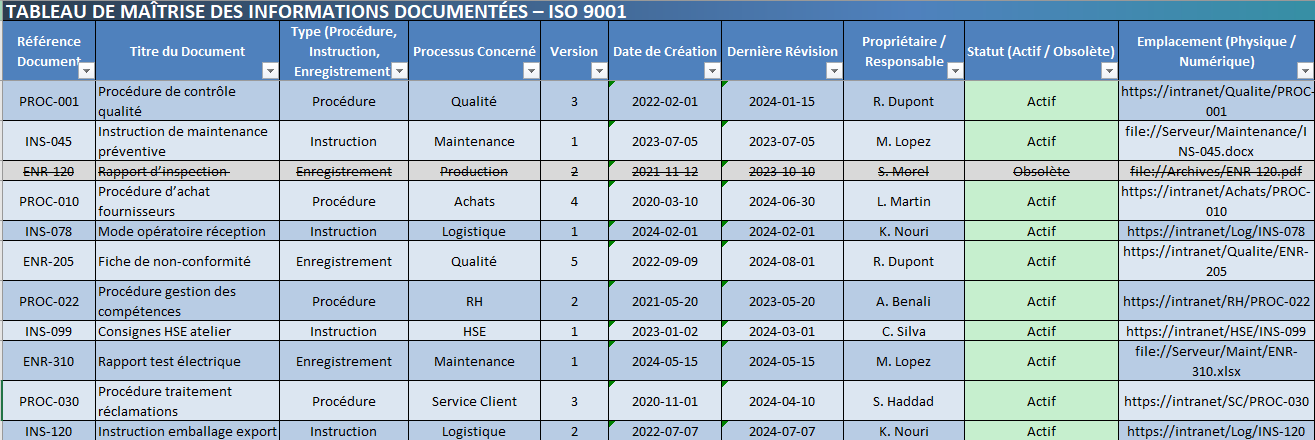
Task: Open the Statut (Actif / Obsolète) filter dropdown
Action: tap(1108, 70)
